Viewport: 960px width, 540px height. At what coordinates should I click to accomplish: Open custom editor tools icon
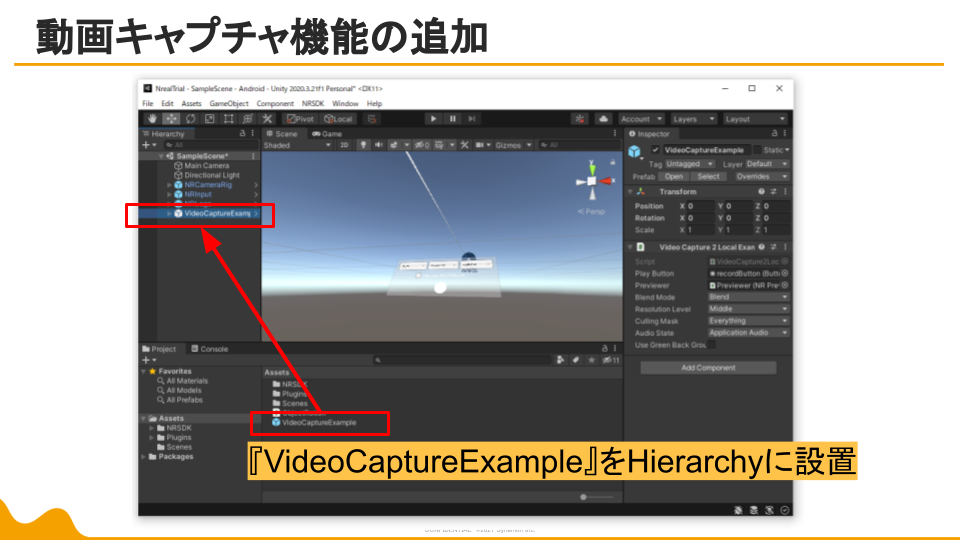(x=267, y=119)
